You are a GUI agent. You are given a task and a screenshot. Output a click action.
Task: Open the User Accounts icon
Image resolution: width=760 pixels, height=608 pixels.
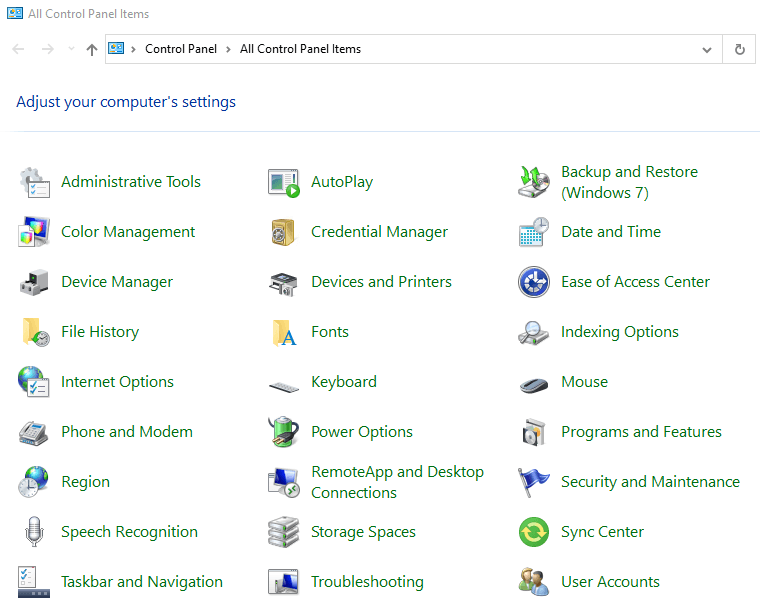pyautogui.click(x=534, y=582)
